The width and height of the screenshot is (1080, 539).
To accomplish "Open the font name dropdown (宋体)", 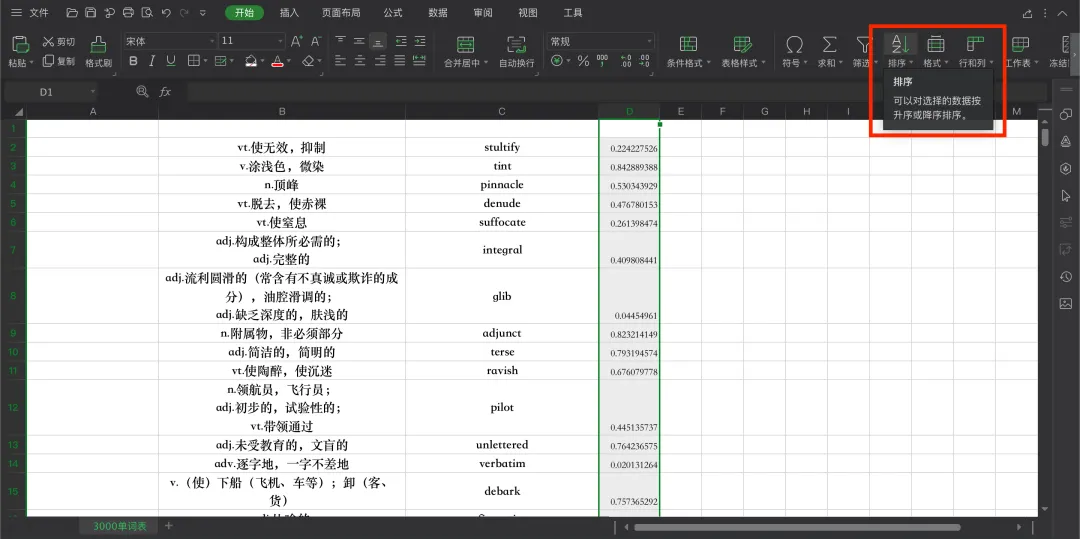I will (211, 41).
